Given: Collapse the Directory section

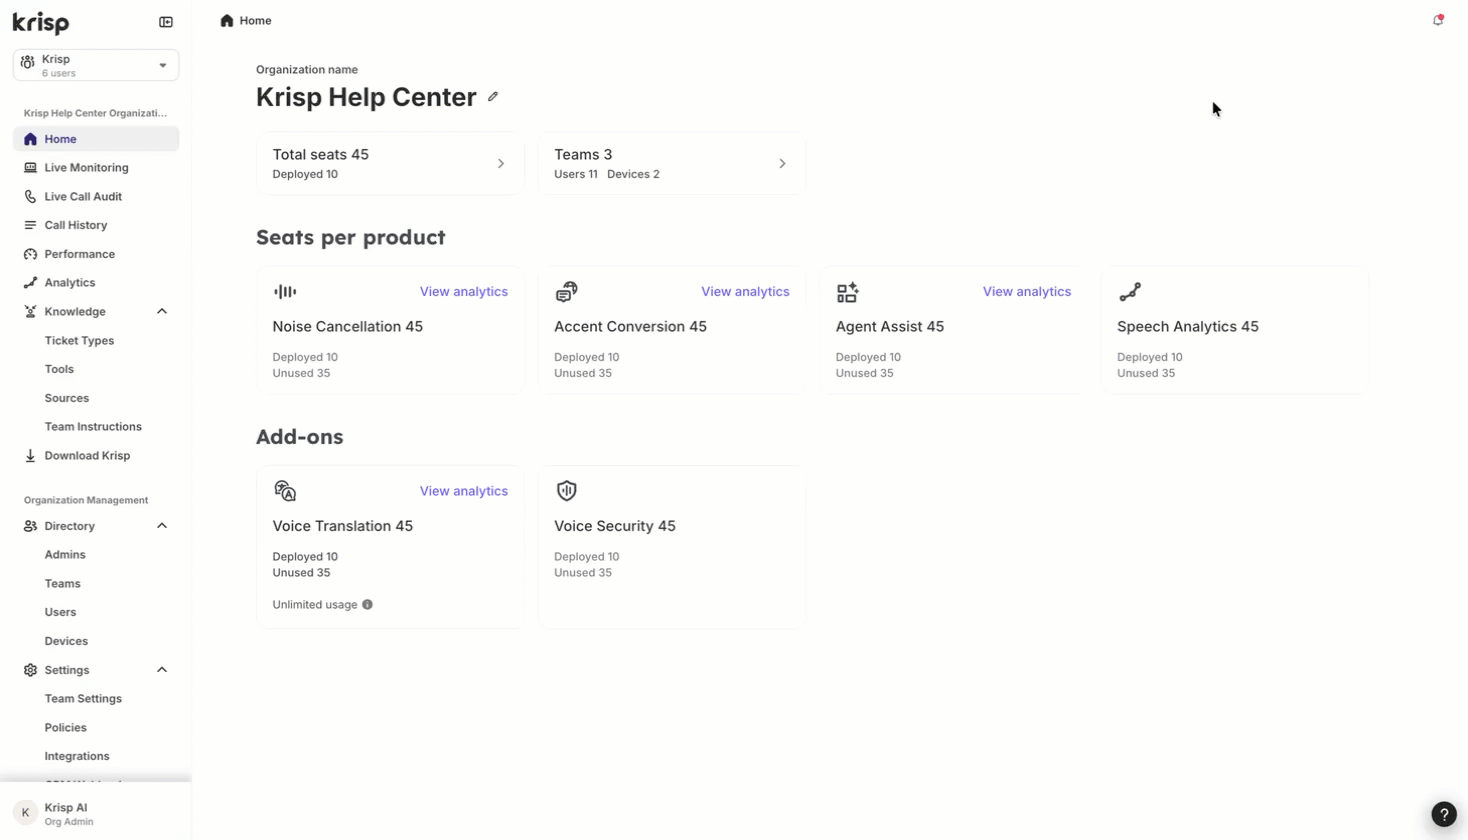Looking at the screenshot, I should pos(162,526).
